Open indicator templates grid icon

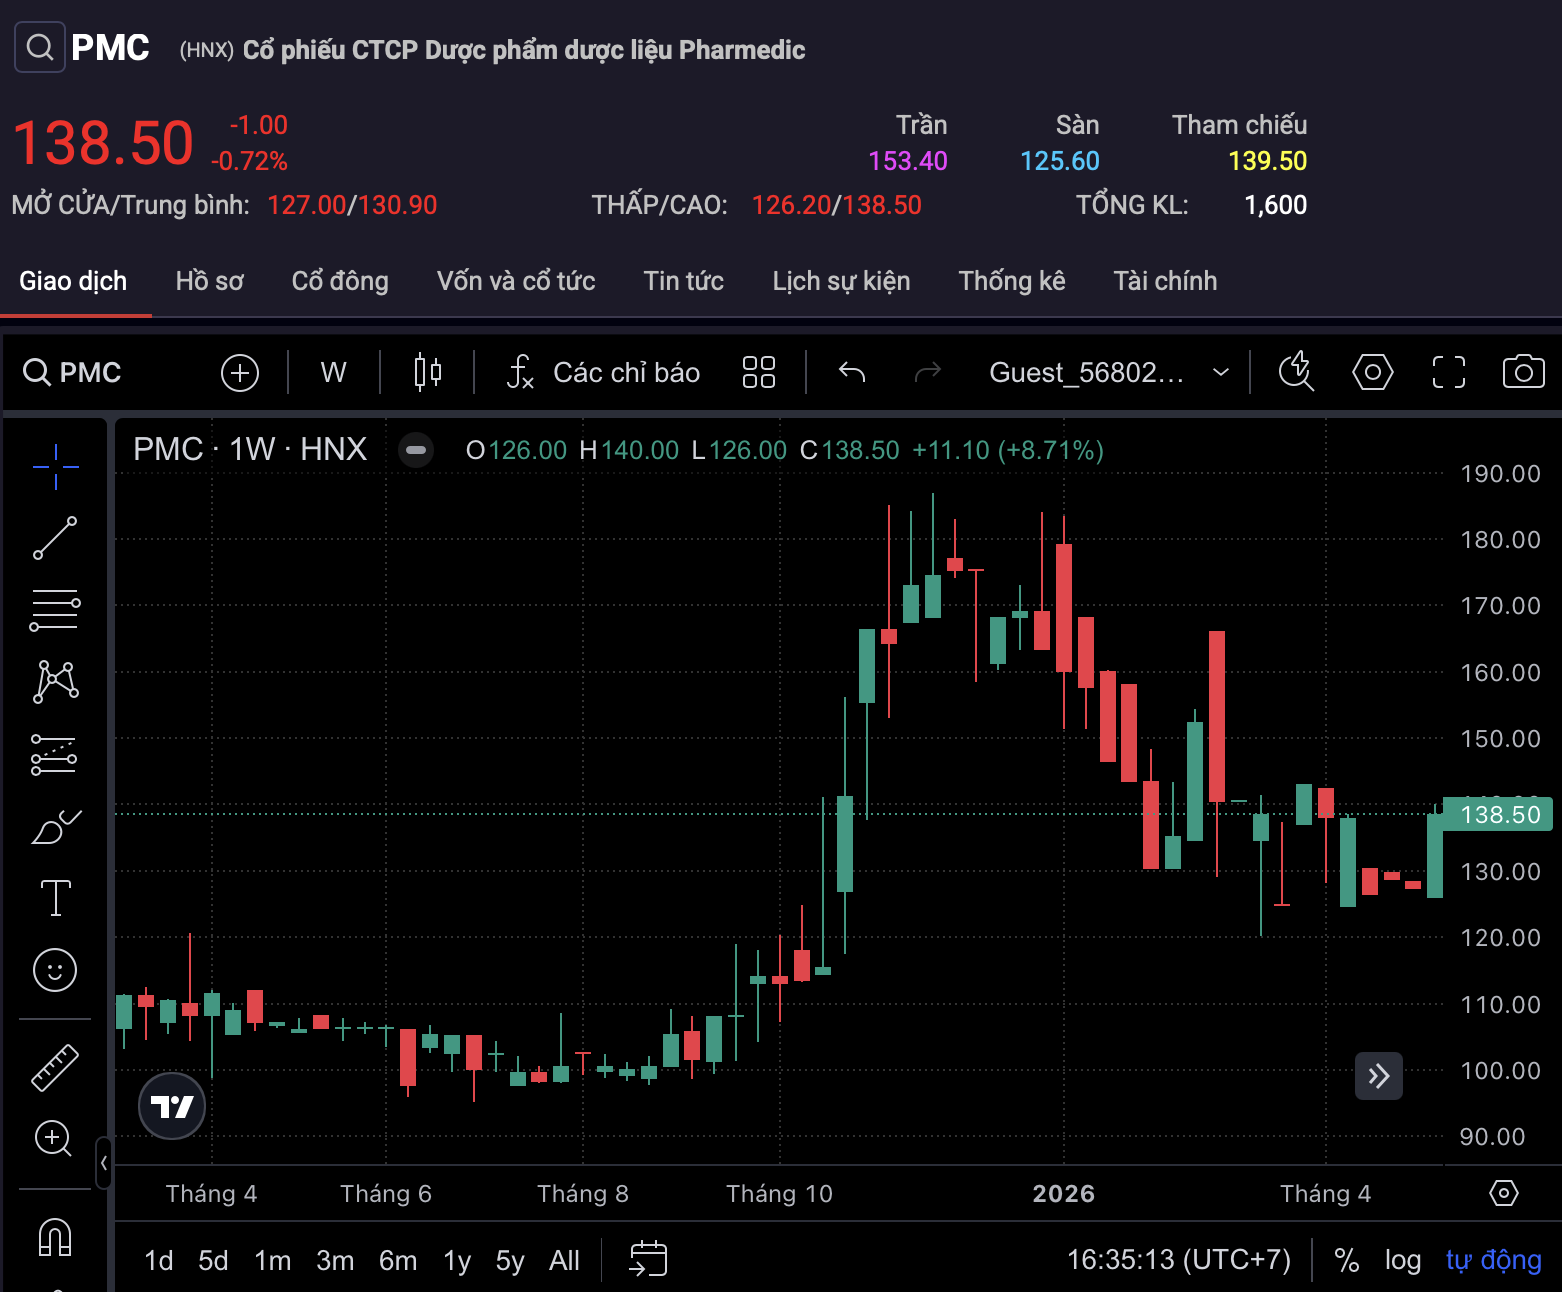(759, 373)
